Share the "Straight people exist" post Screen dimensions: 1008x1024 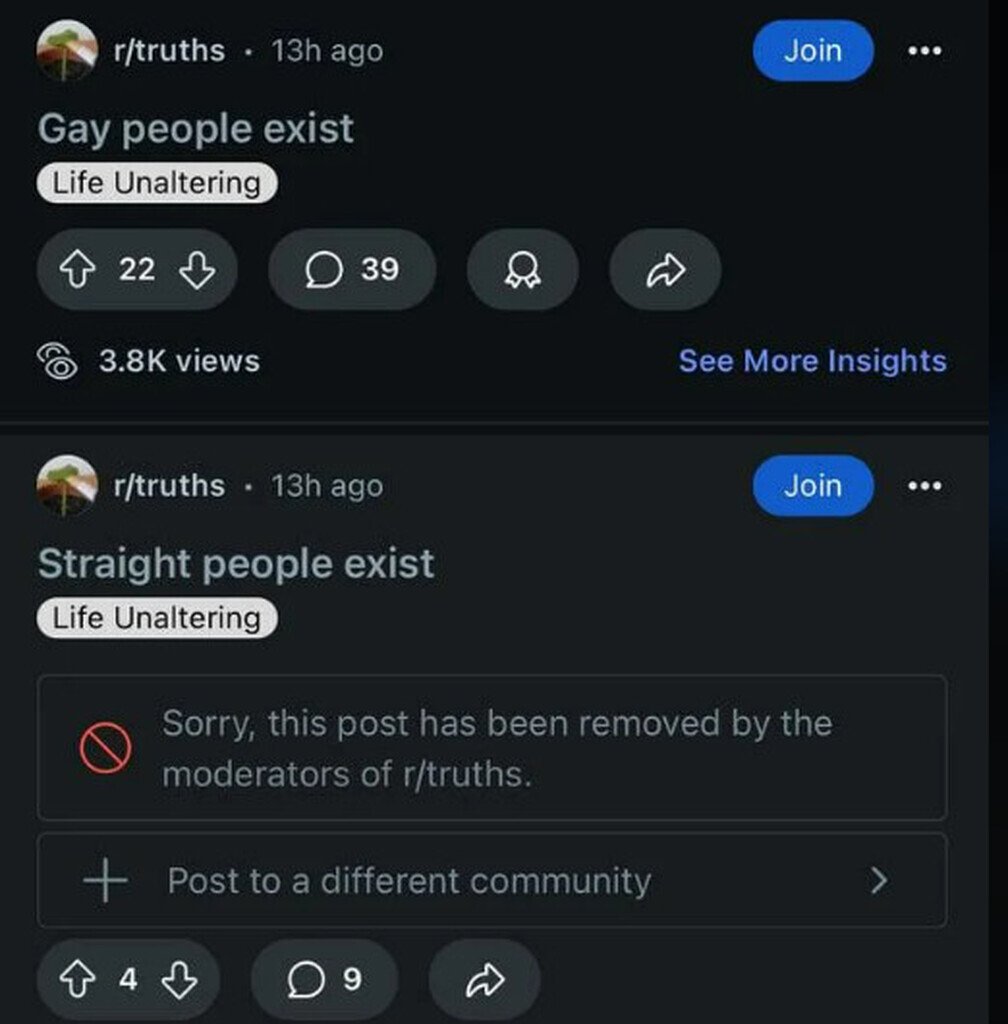[x=485, y=980]
